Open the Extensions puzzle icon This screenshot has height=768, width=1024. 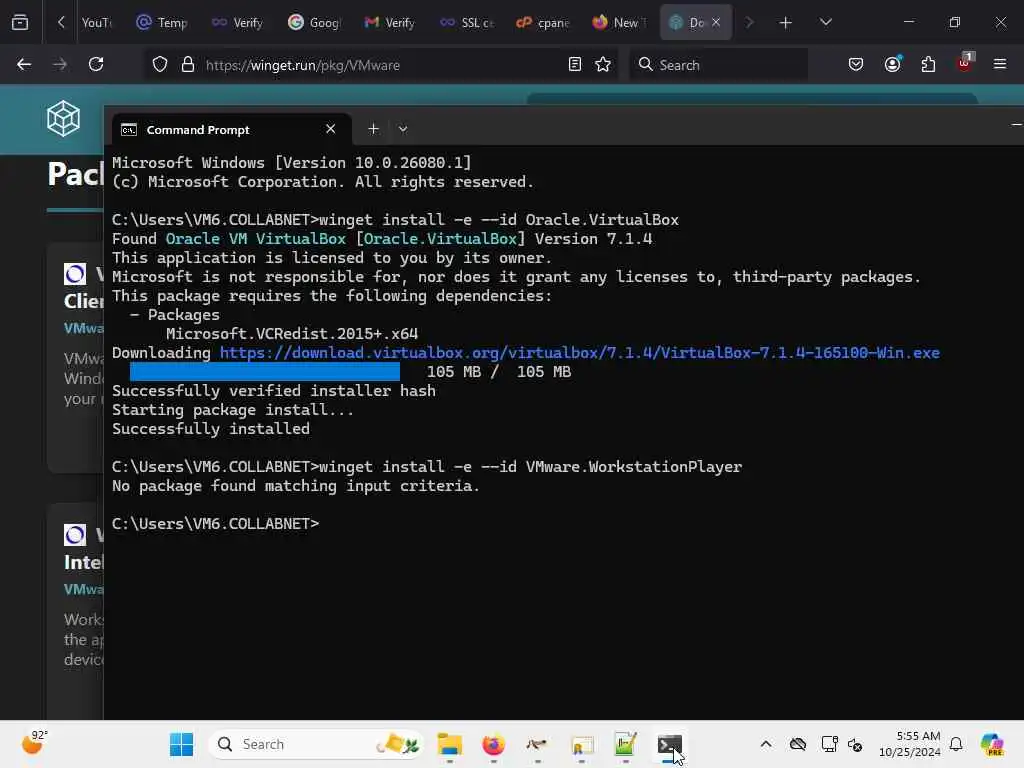[x=928, y=65]
